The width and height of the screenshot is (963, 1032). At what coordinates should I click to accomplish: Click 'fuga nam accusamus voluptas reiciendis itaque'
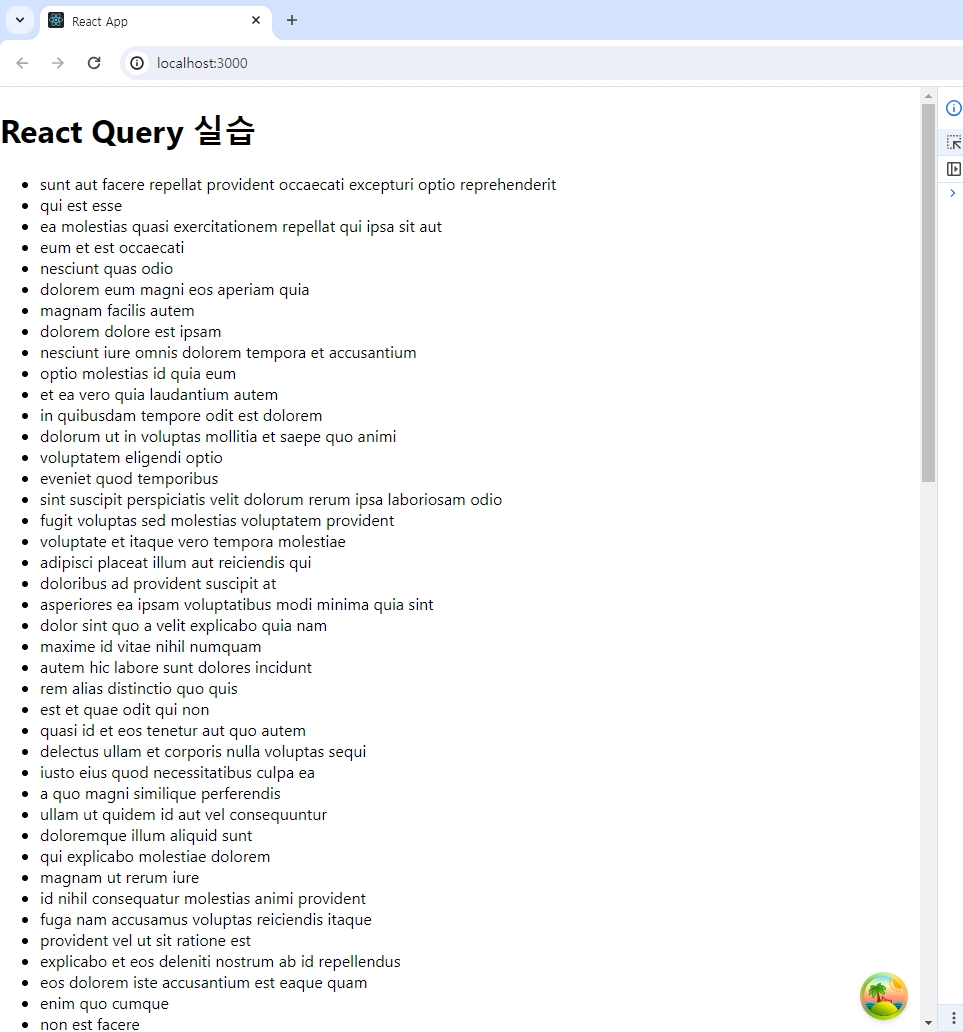(206, 920)
